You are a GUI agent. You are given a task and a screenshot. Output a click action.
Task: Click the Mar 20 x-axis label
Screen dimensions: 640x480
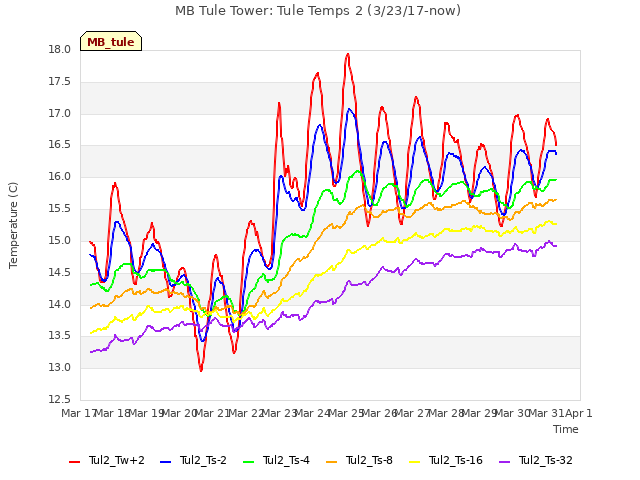tap(180, 413)
